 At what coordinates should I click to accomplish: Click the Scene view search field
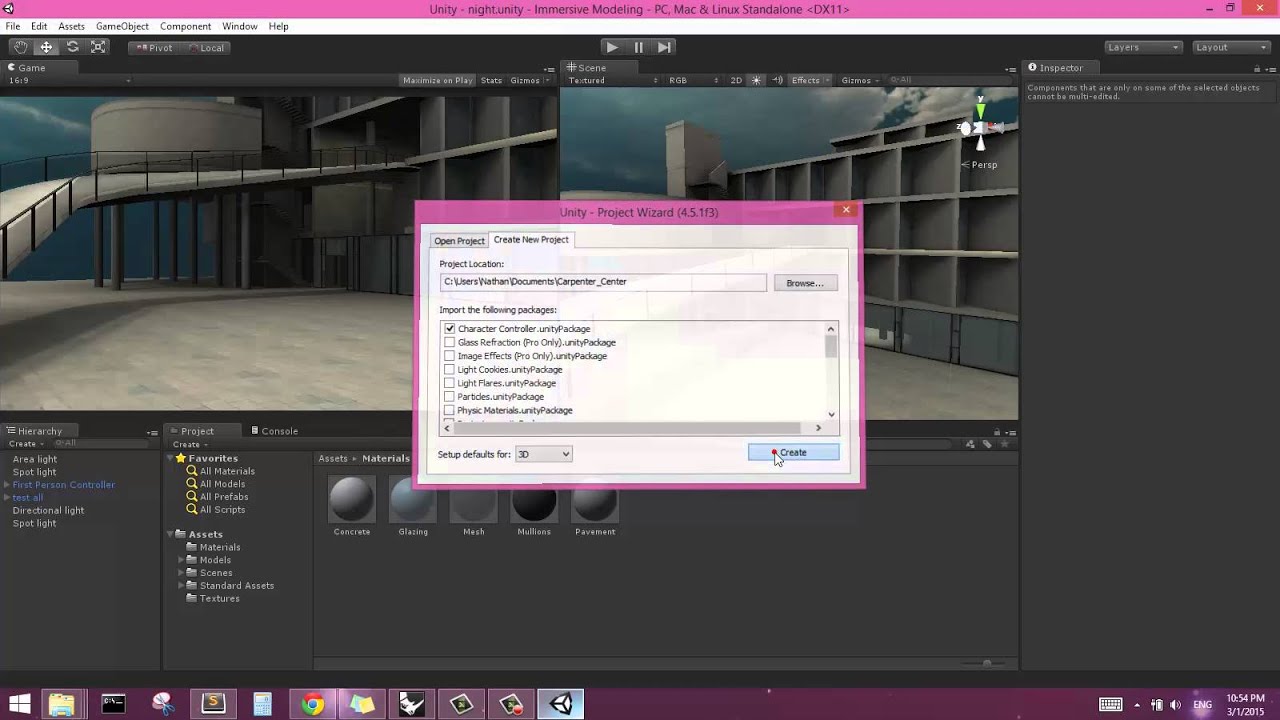point(948,80)
